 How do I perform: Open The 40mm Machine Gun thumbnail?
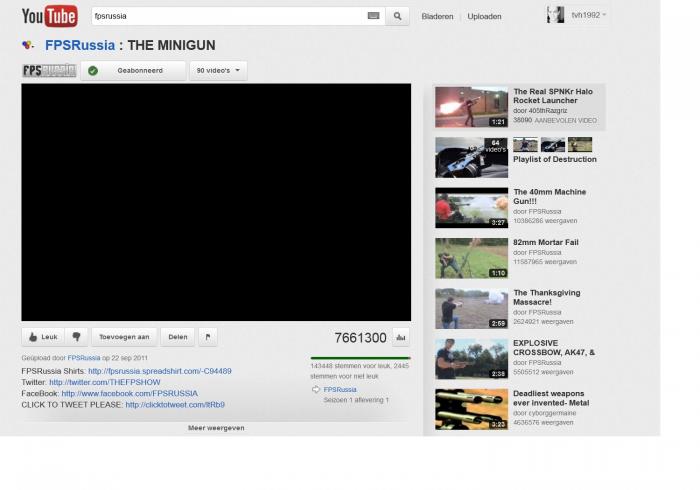point(471,208)
